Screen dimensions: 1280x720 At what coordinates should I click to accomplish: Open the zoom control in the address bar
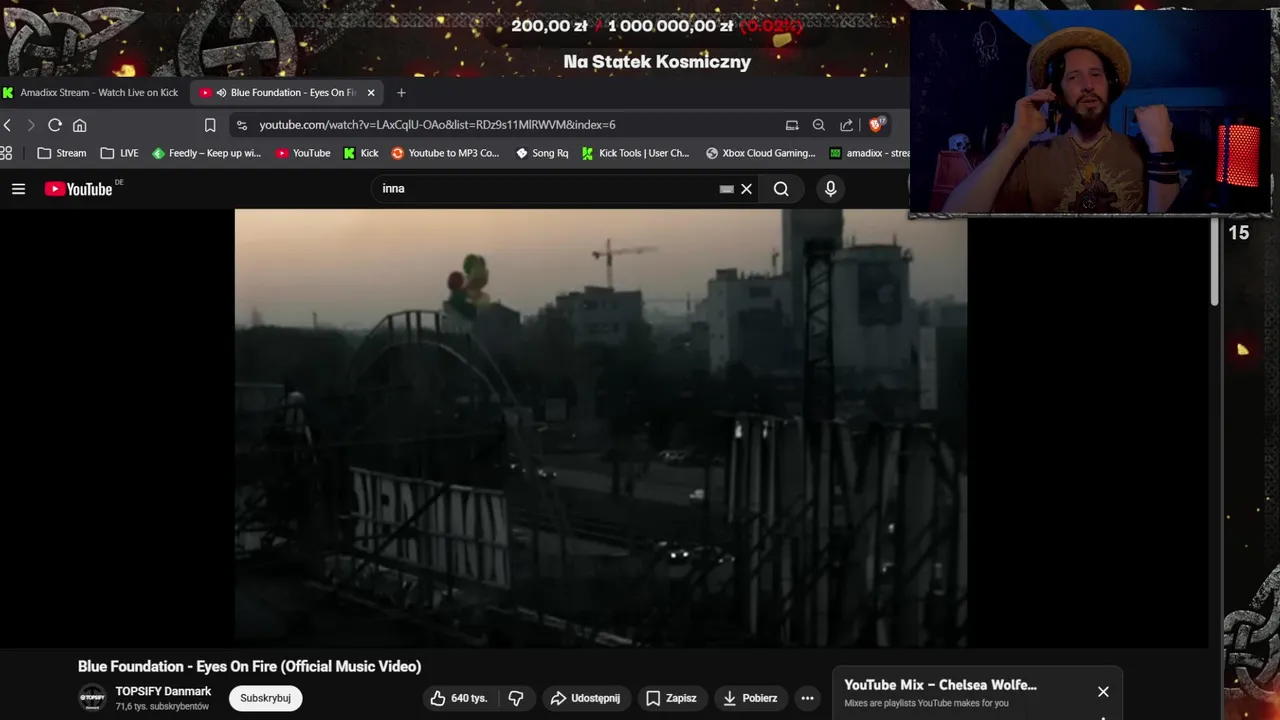click(x=819, y=125)
